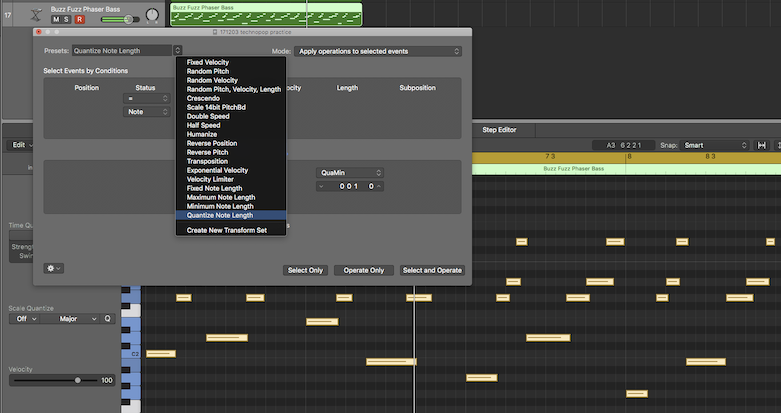Click the Select Only button
This screenshot has height=413, width=781.
click(x=305, y=270)
